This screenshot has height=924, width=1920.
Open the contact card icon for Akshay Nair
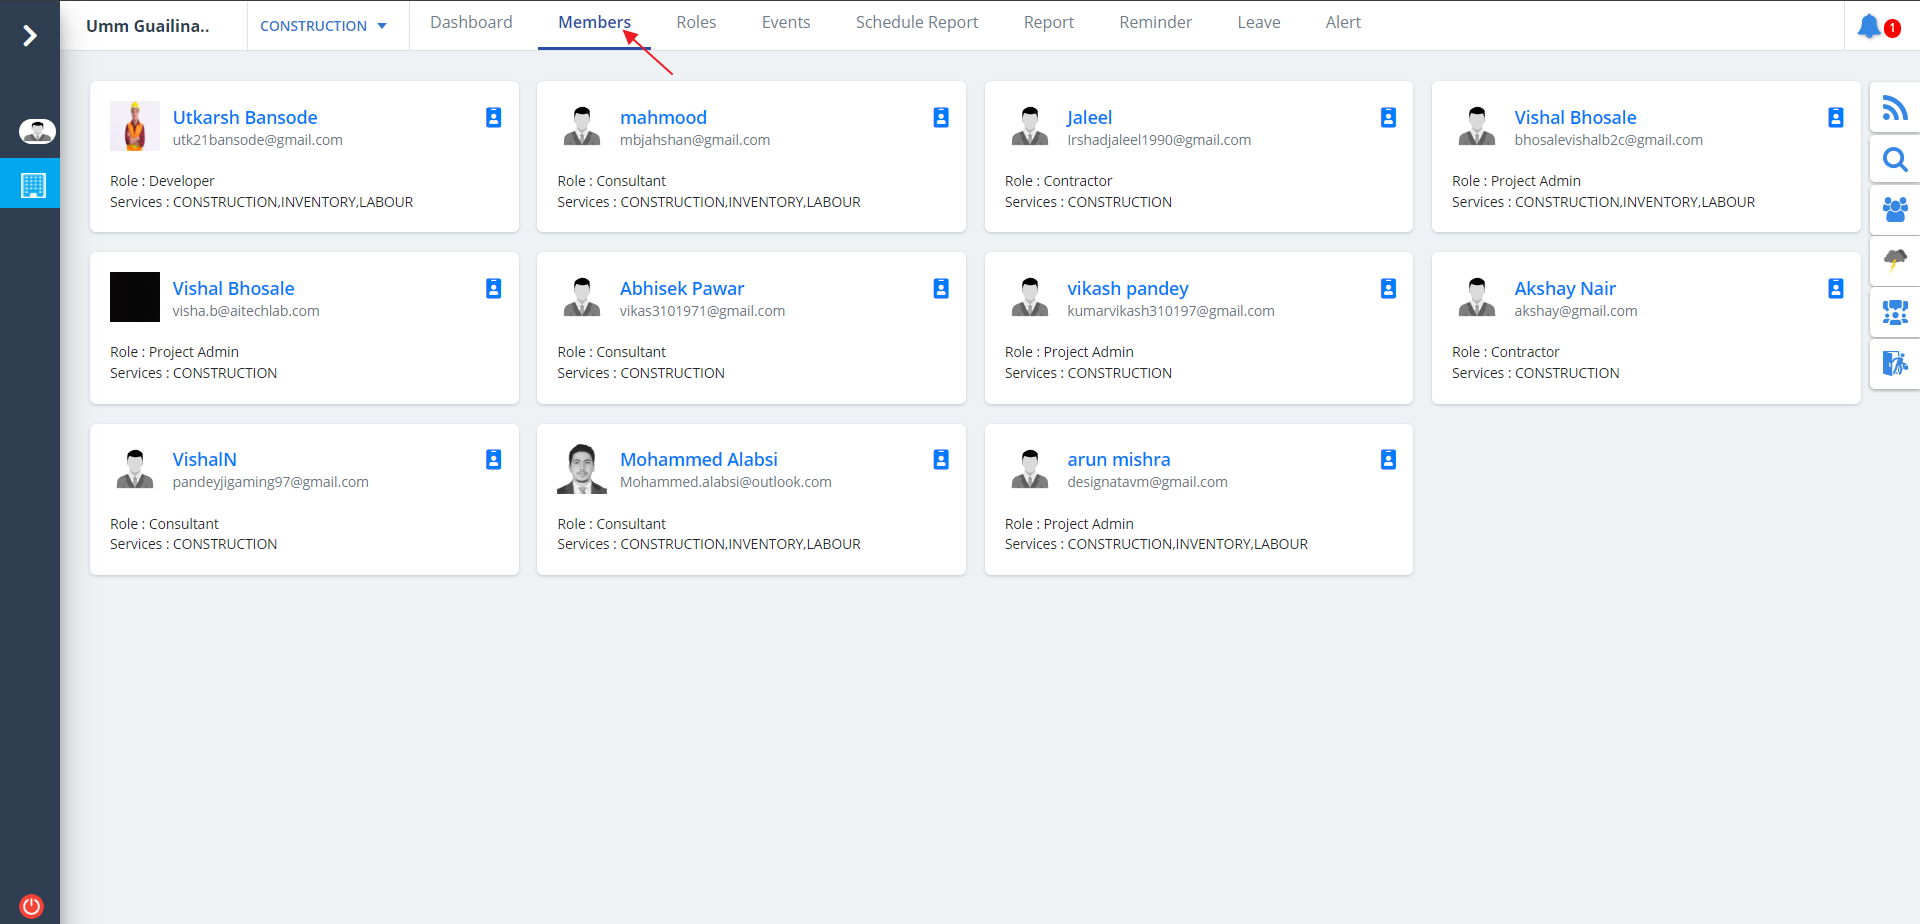coord(1835,289)
